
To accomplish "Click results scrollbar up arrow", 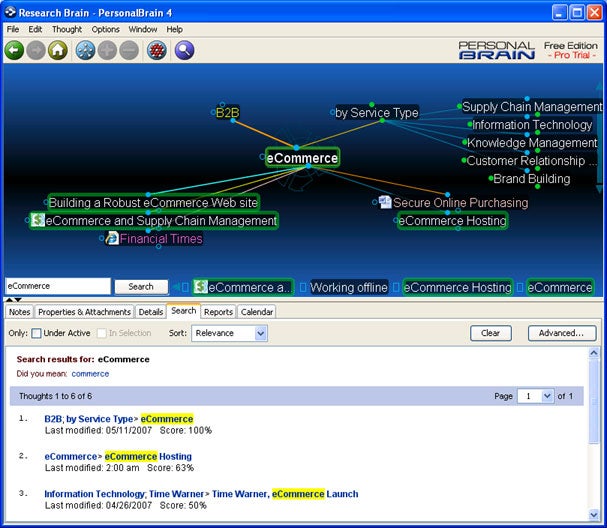I will coord(593,353).
